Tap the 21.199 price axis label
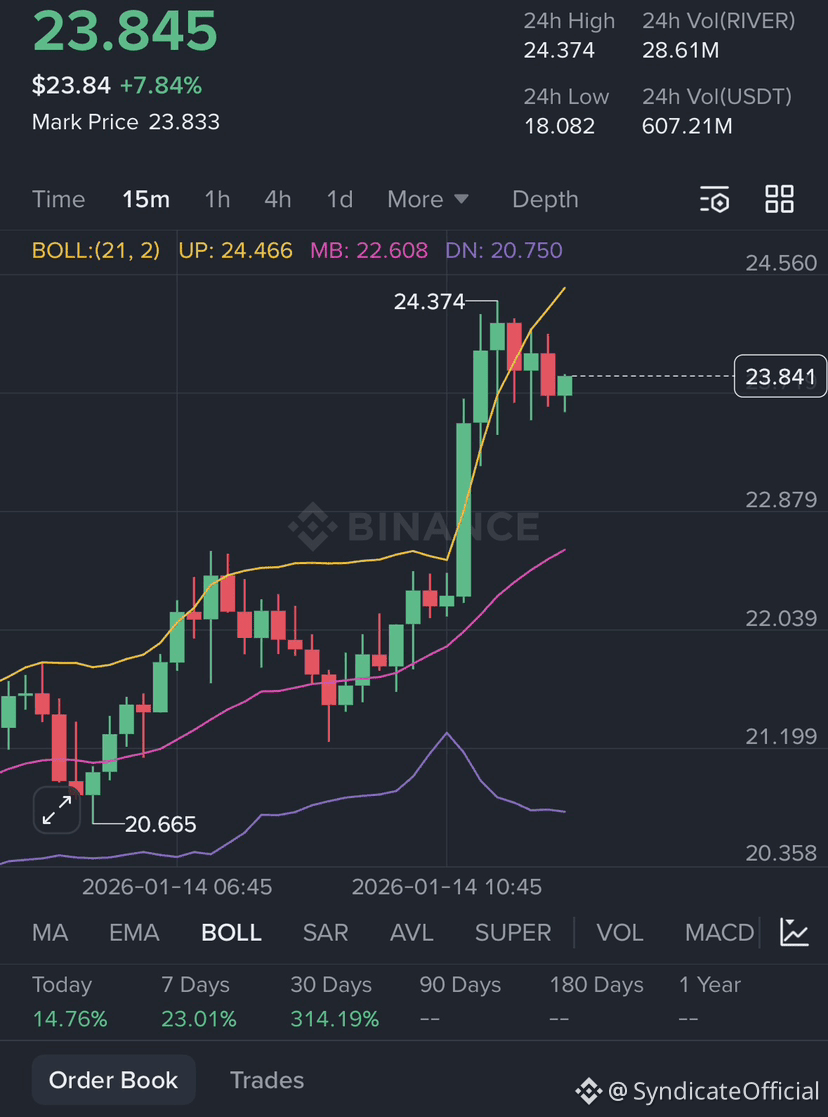 point(781,736)
